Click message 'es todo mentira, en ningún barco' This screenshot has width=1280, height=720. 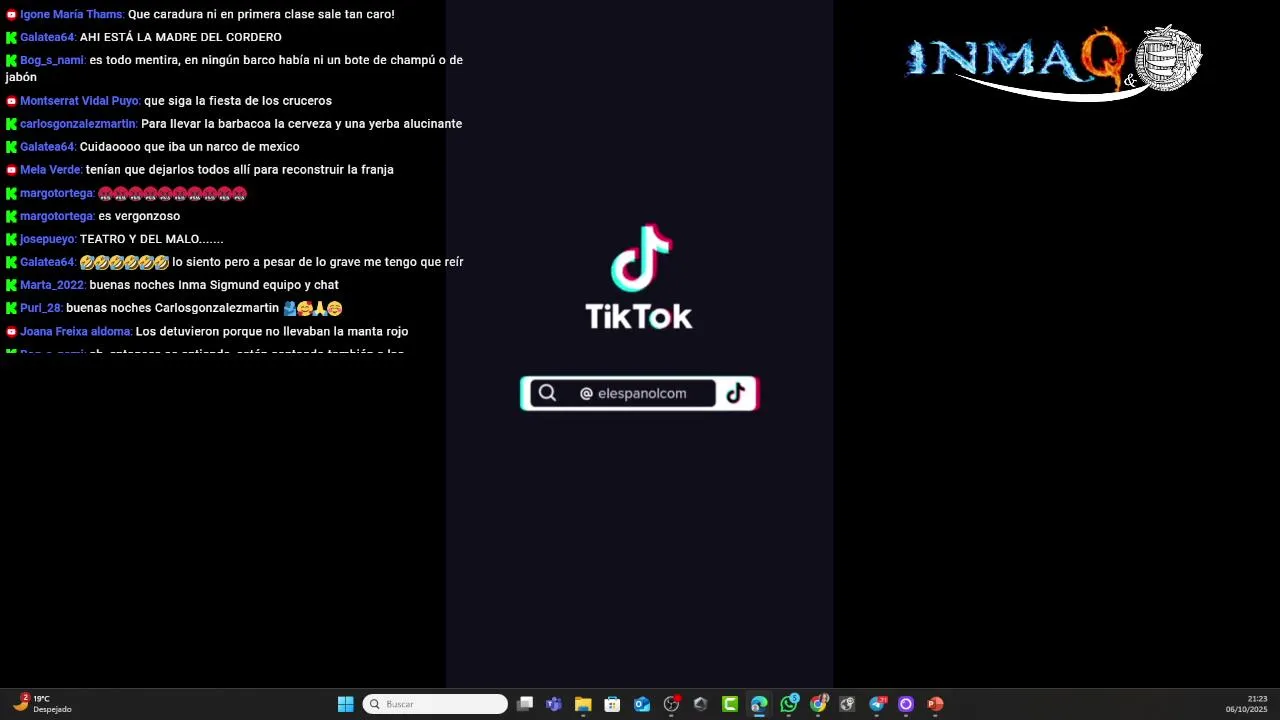234,69
